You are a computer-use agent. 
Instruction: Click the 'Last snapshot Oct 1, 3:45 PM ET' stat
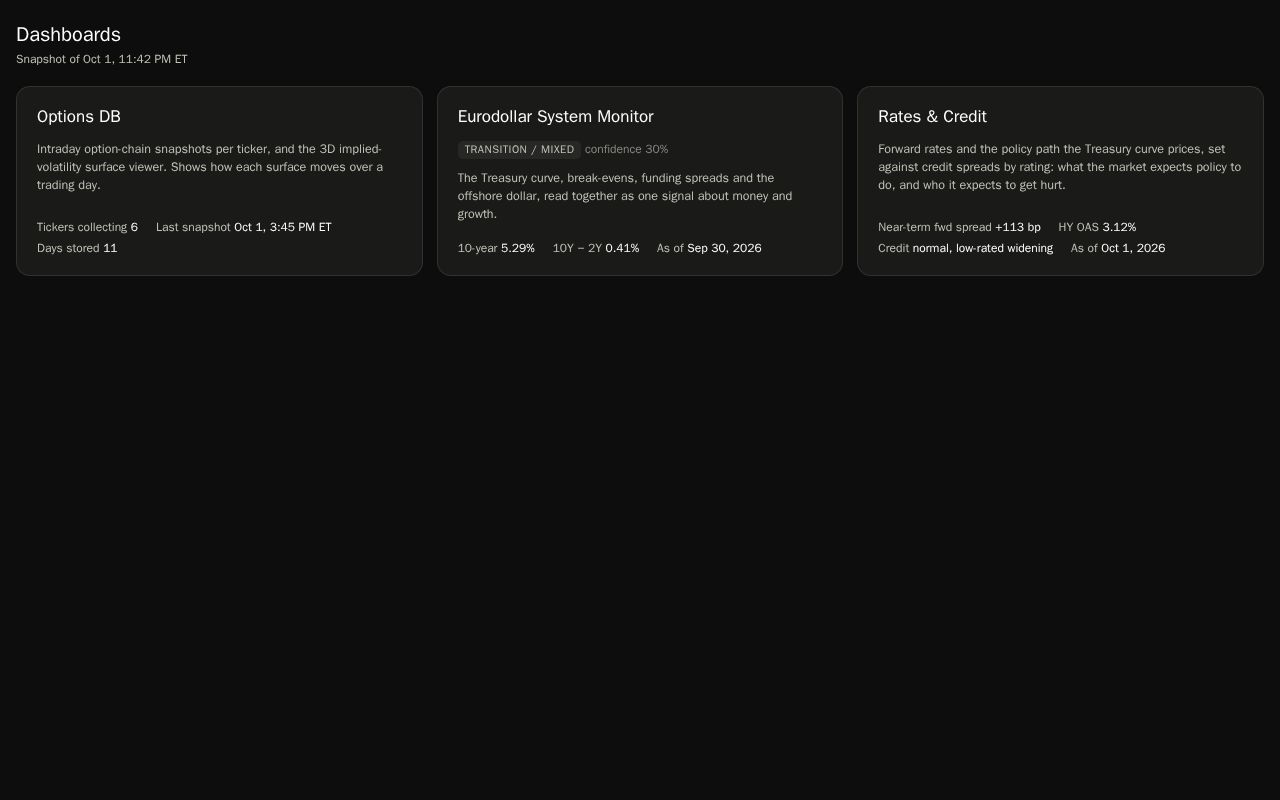pyautogui.click(x=244, y=227)
